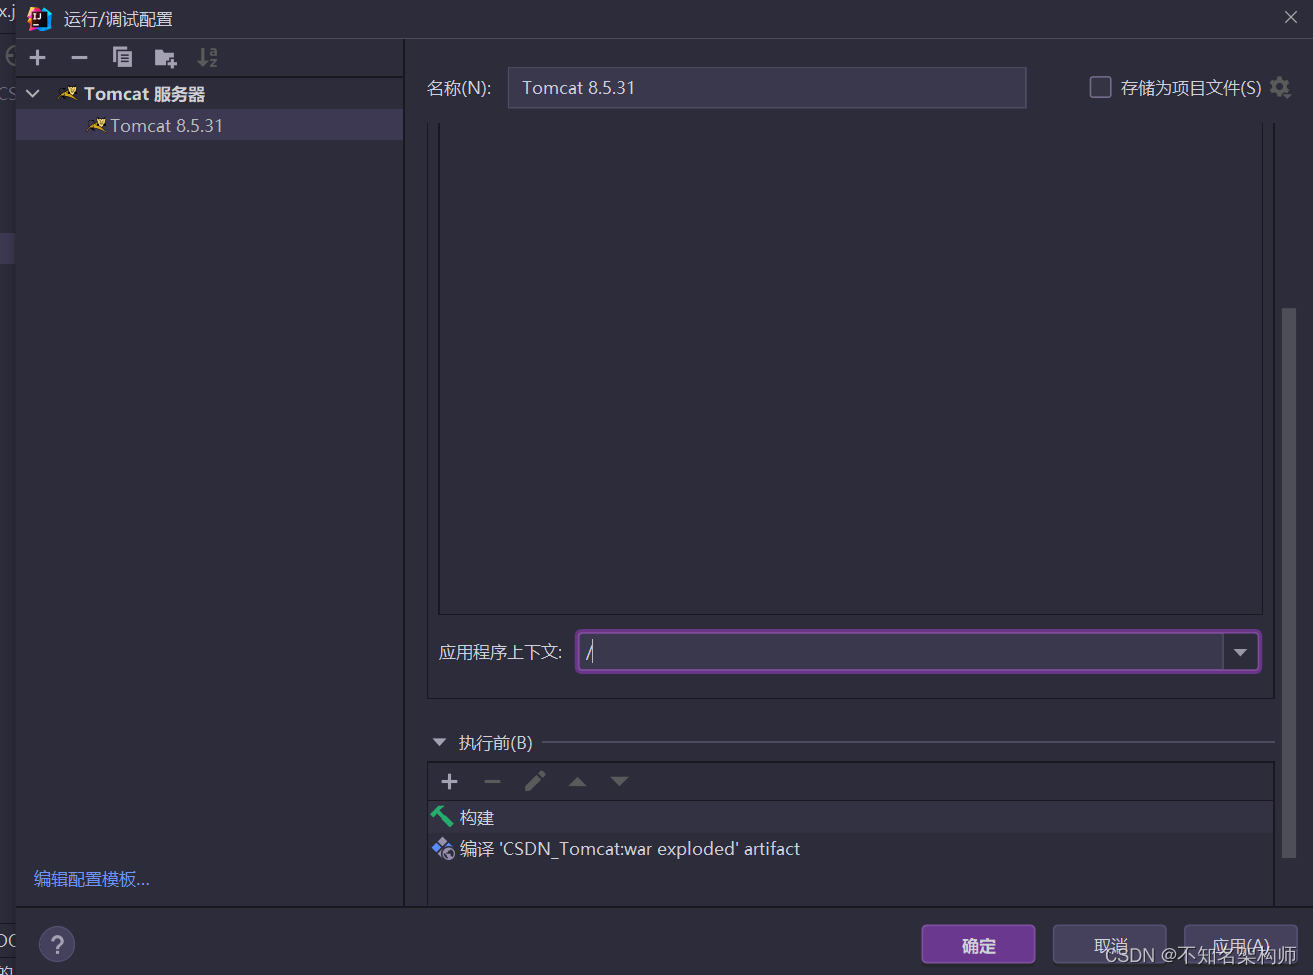Apply changes with 应用 button

click(1240, 945)
